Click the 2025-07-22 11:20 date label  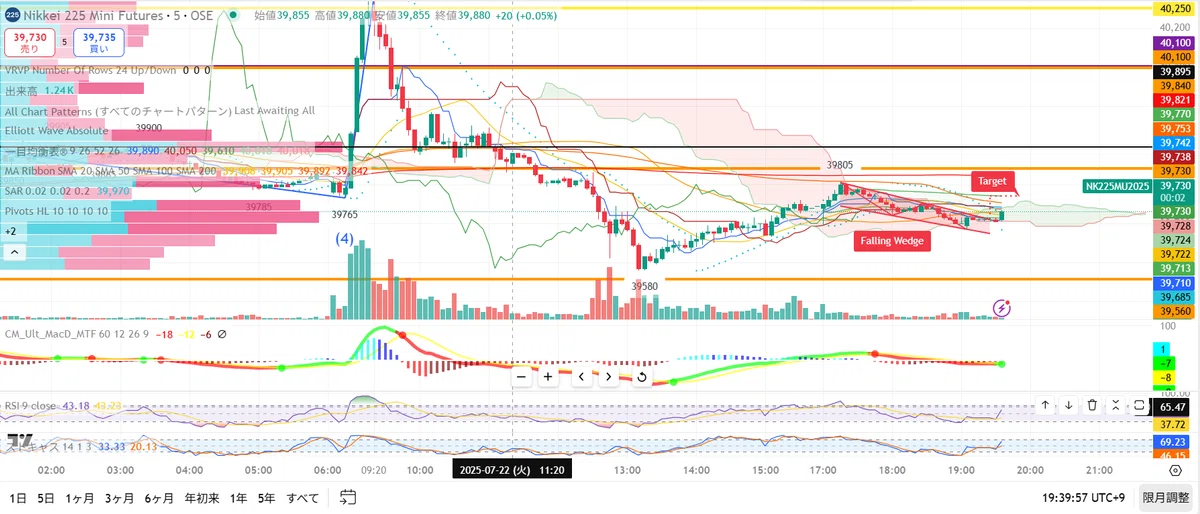(x=513, y=469)
